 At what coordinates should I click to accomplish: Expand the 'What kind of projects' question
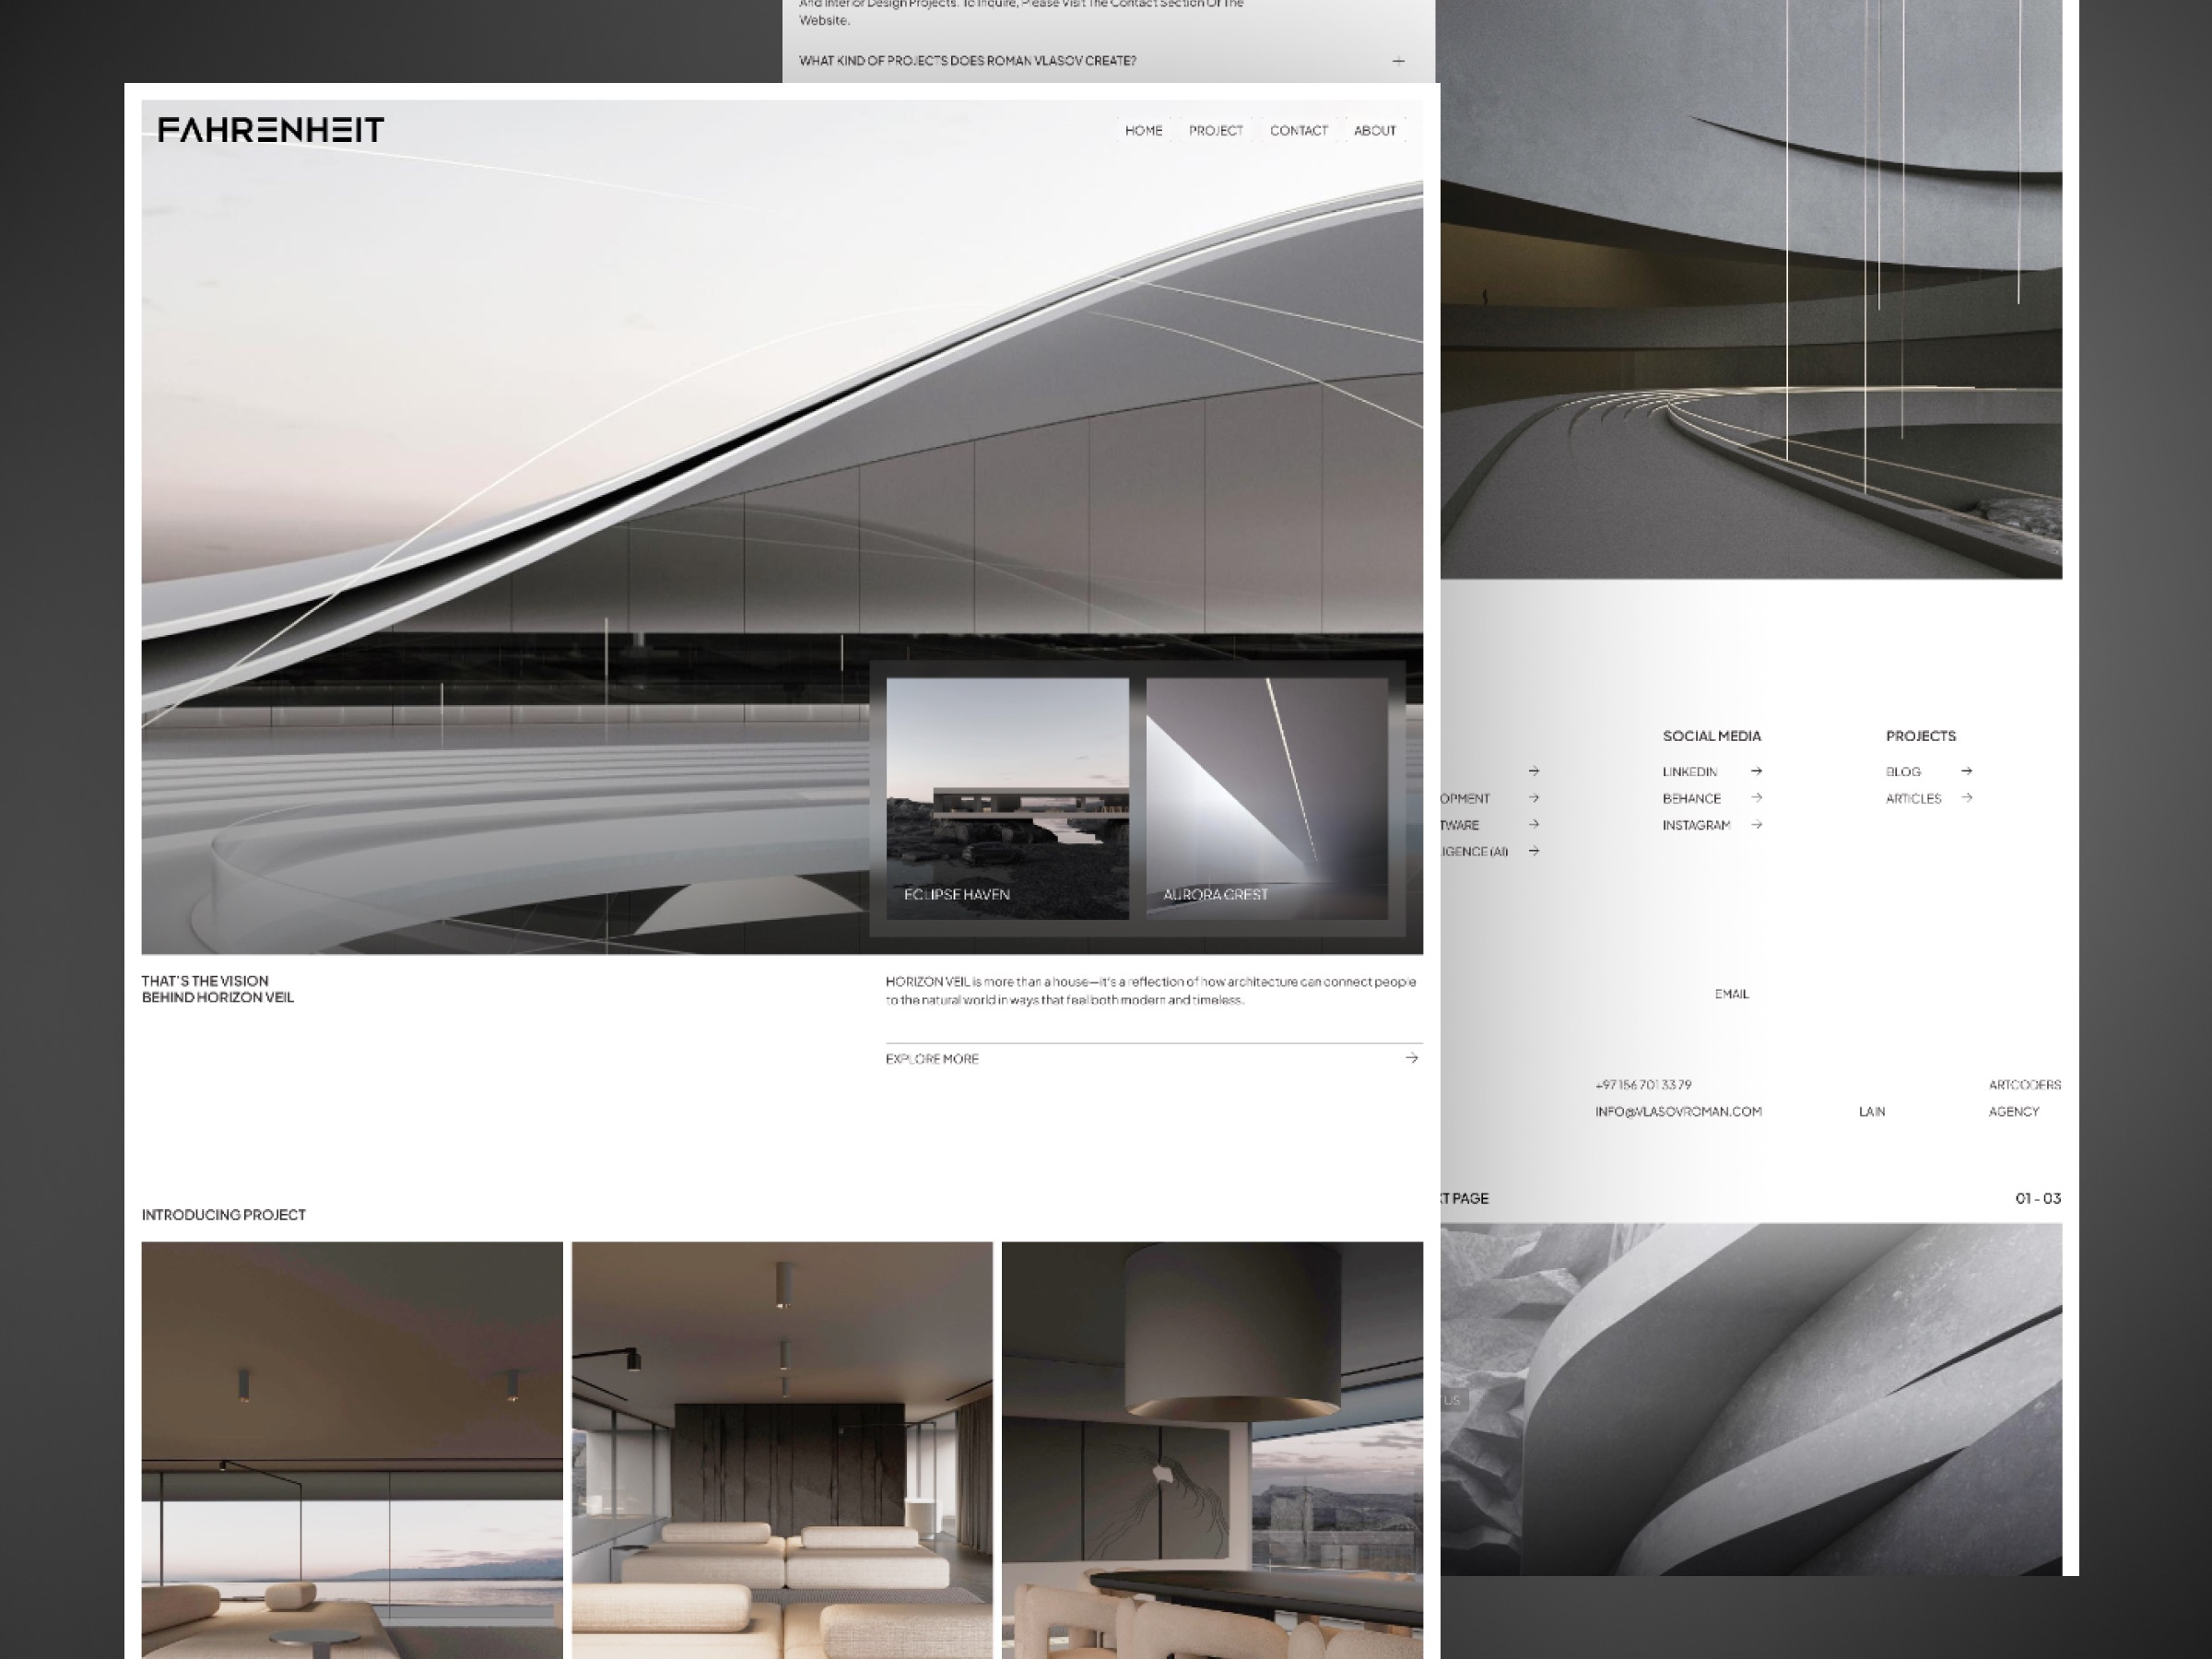(967, 61)
